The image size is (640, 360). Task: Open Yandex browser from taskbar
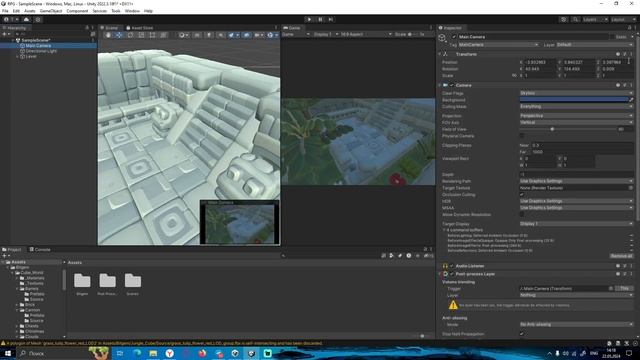169,353
